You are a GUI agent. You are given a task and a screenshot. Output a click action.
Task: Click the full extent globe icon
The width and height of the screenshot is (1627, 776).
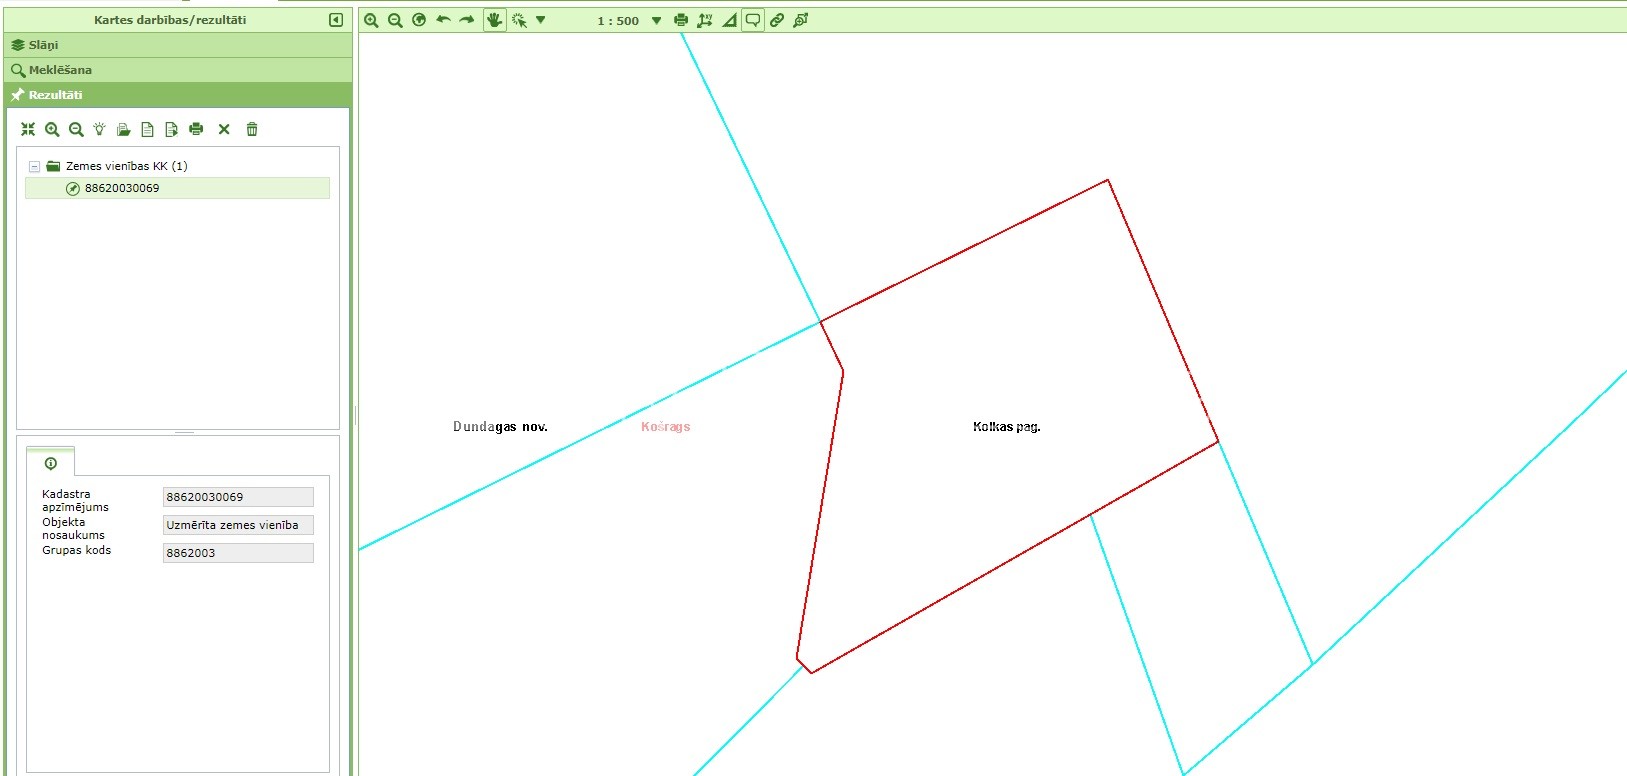[419, 20]
